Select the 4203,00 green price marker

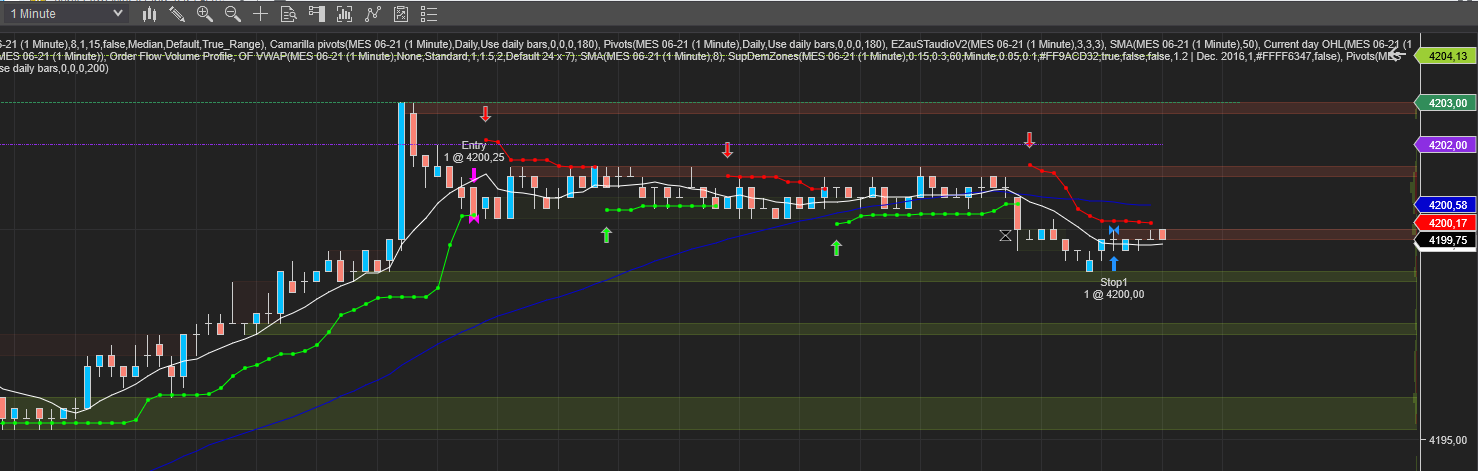[x=1446, y=102]
